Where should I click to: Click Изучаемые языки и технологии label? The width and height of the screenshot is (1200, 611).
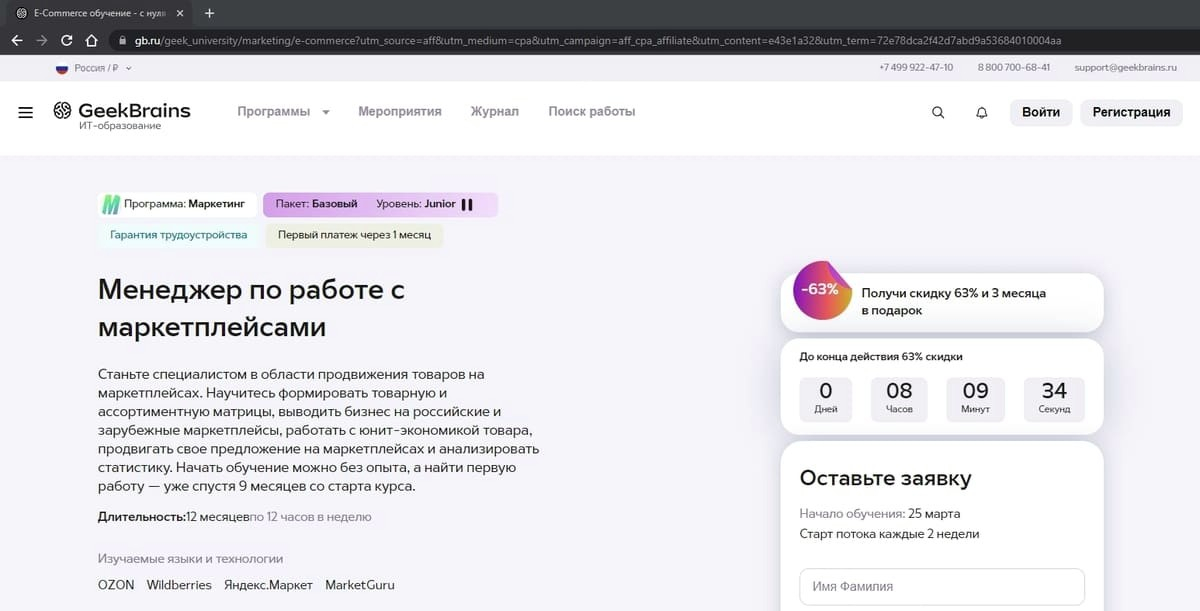click(x=190, y=559)
